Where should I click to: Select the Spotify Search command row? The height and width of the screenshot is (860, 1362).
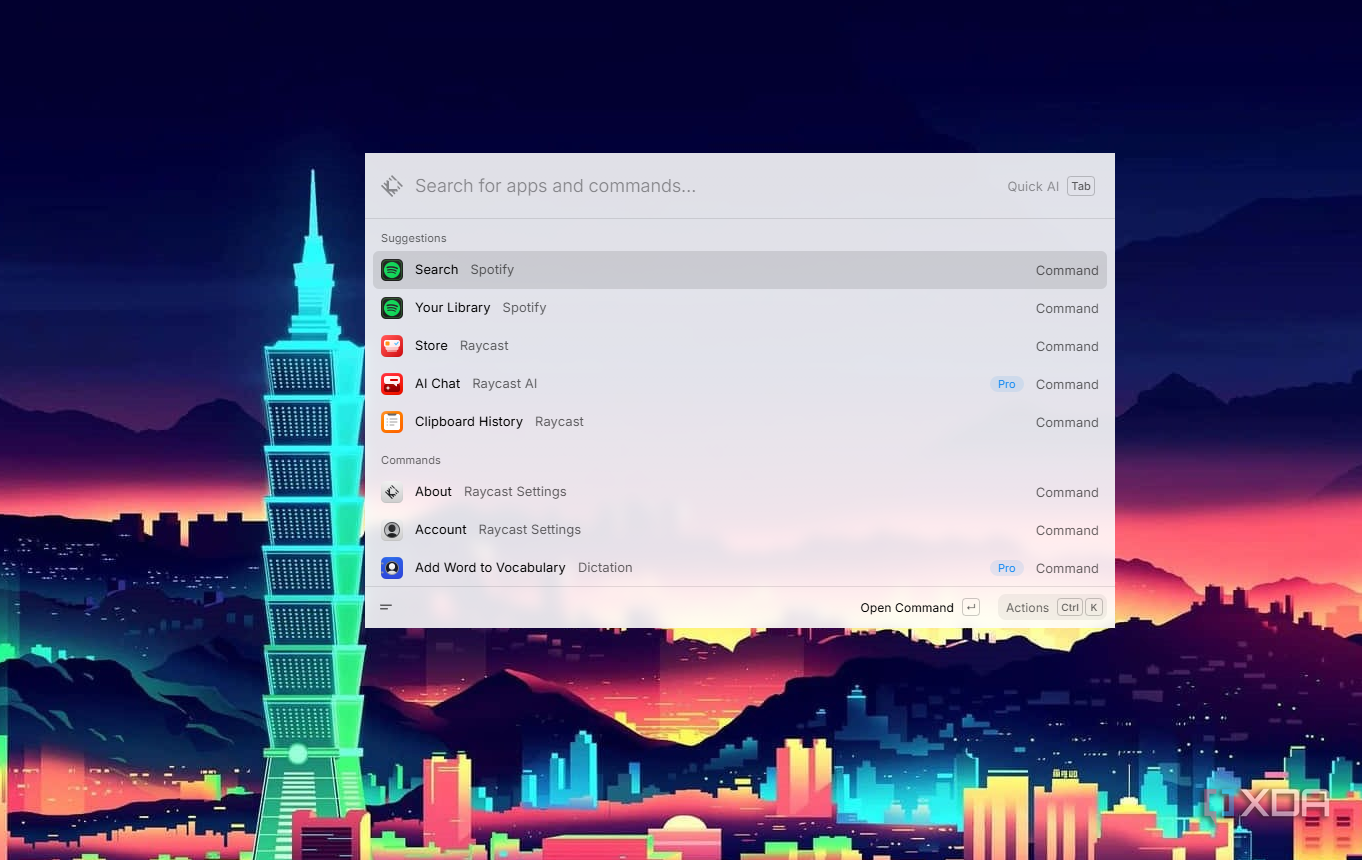point(740,270)
